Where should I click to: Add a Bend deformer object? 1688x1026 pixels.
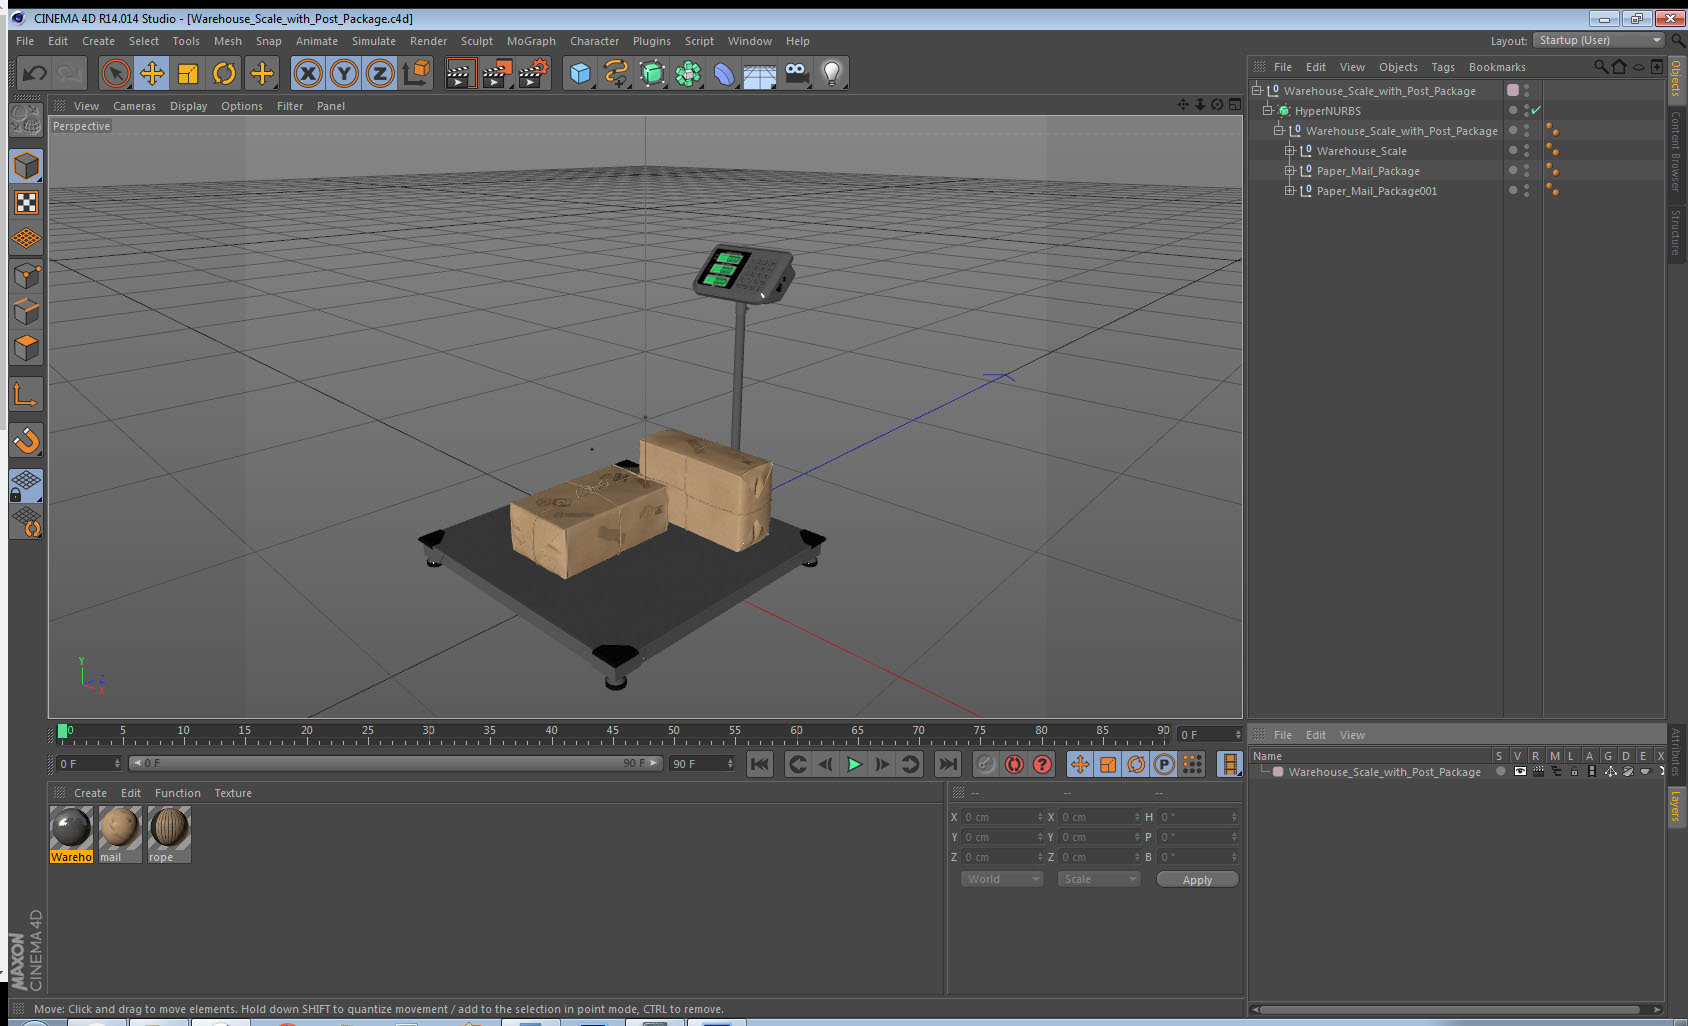pyautogui.click(x=725, y=73)
